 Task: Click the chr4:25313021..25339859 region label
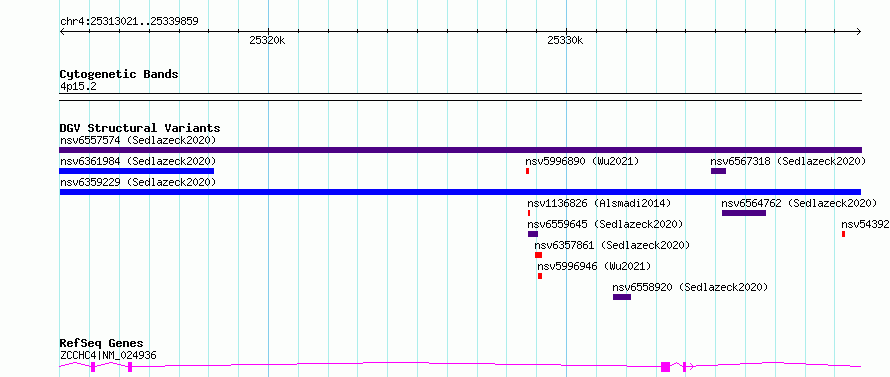[x=129, y=22]
